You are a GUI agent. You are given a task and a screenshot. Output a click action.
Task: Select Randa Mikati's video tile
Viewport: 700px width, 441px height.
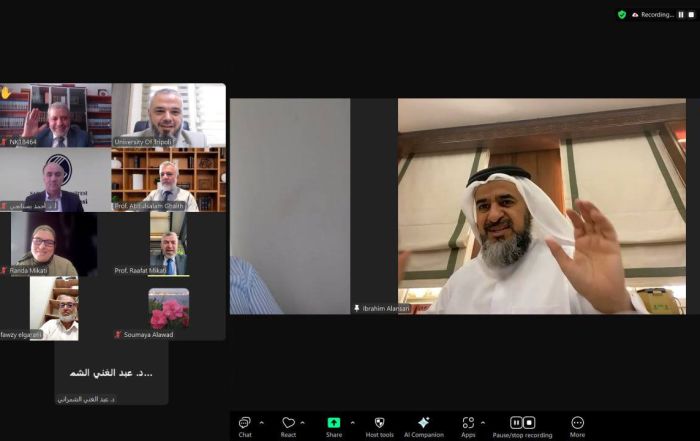(x=54, y=244)
